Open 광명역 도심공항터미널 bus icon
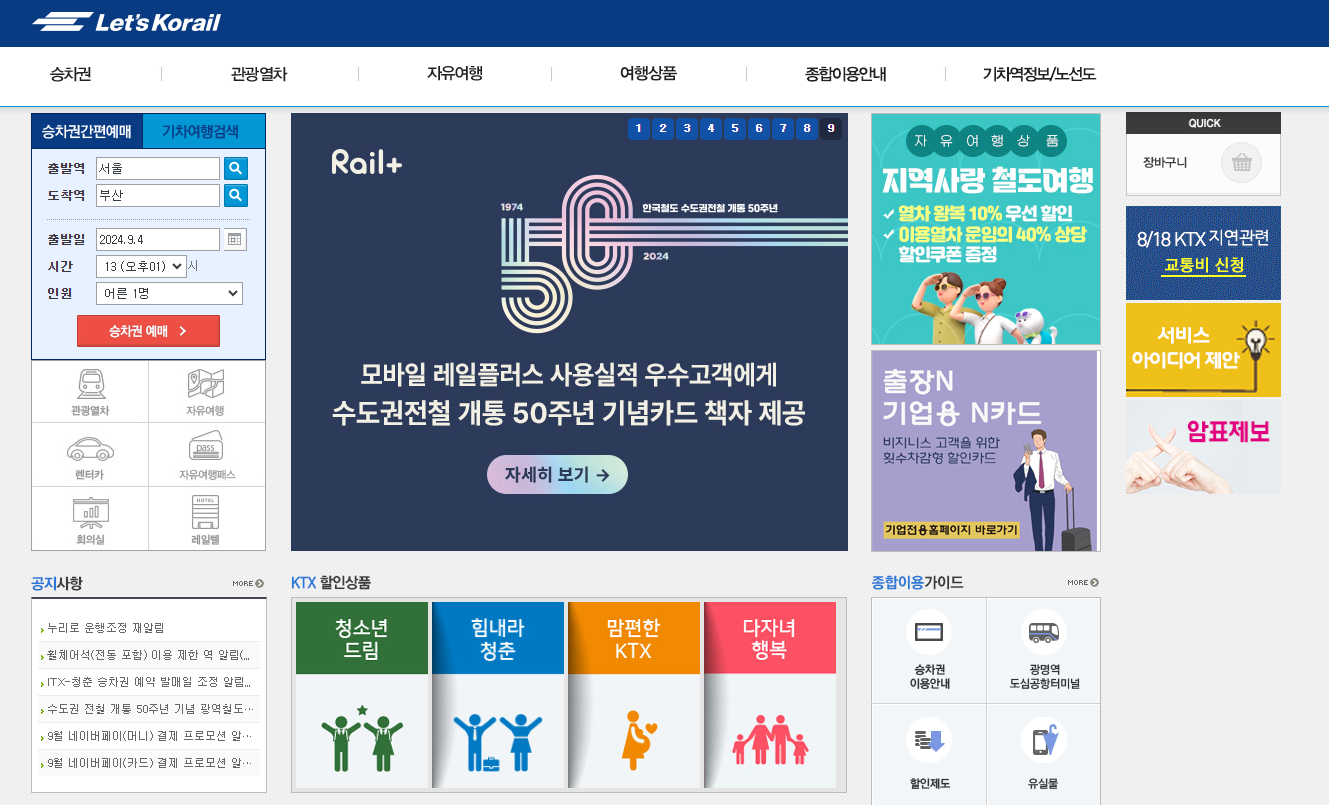 tap(1044, 650)
